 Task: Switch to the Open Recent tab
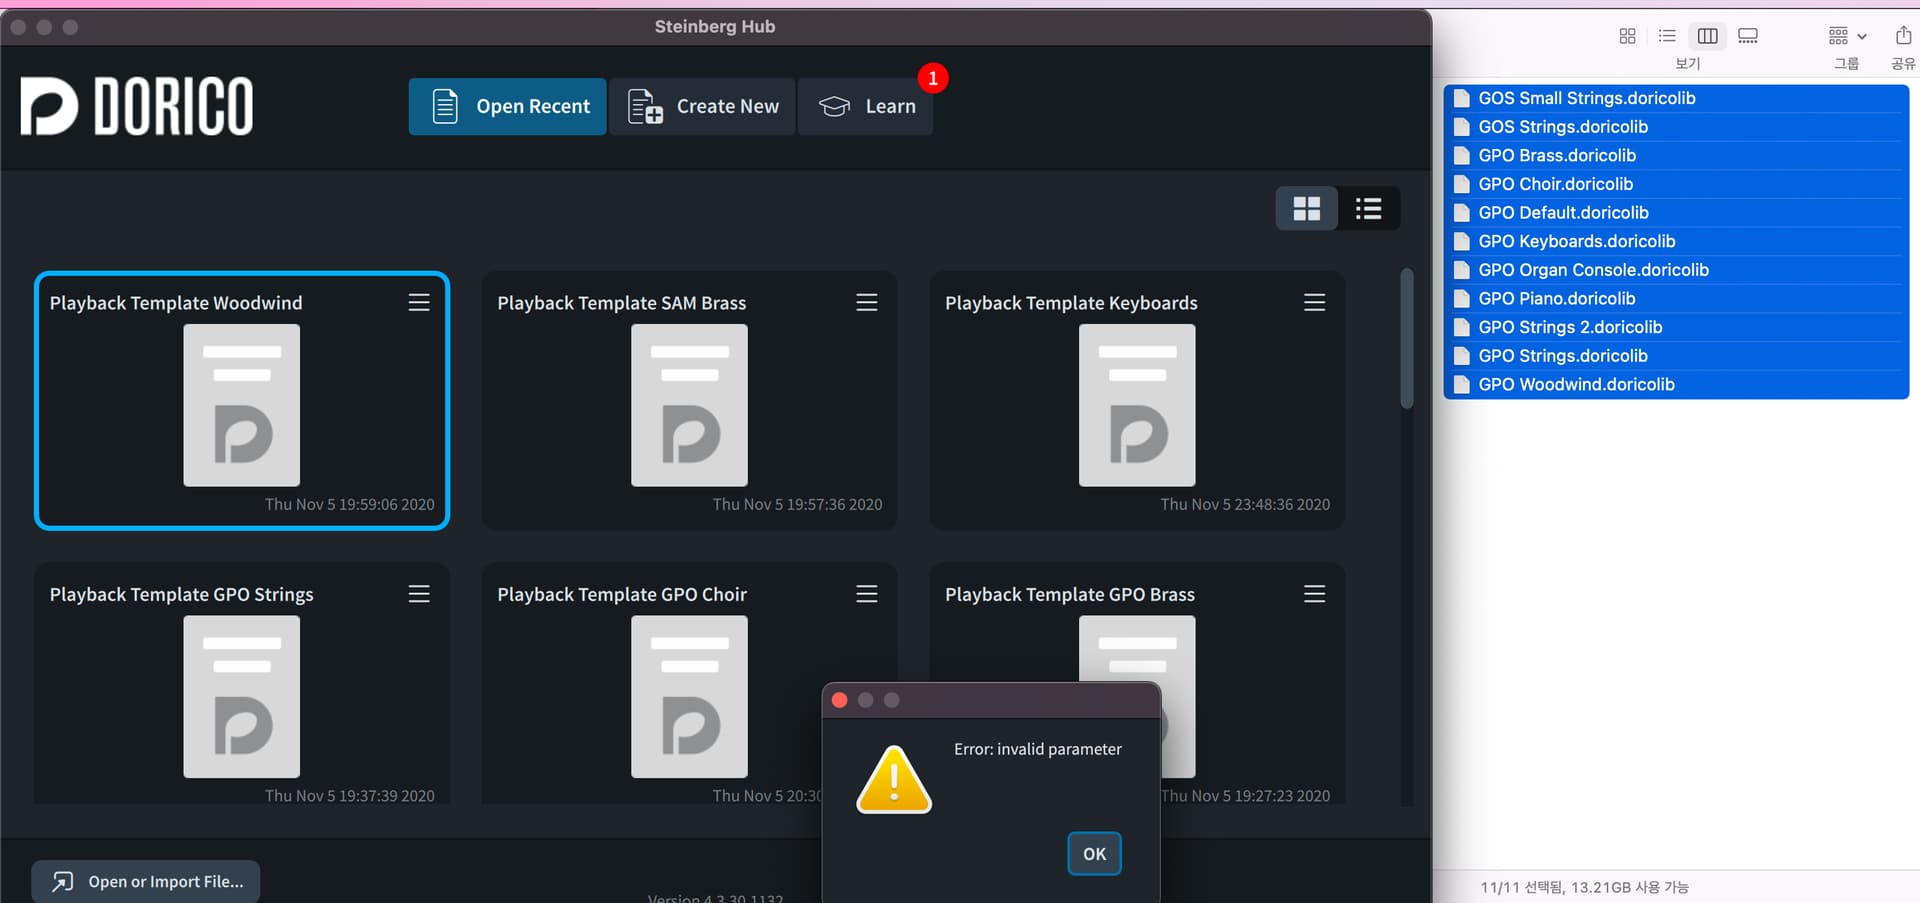coord(507,106)
